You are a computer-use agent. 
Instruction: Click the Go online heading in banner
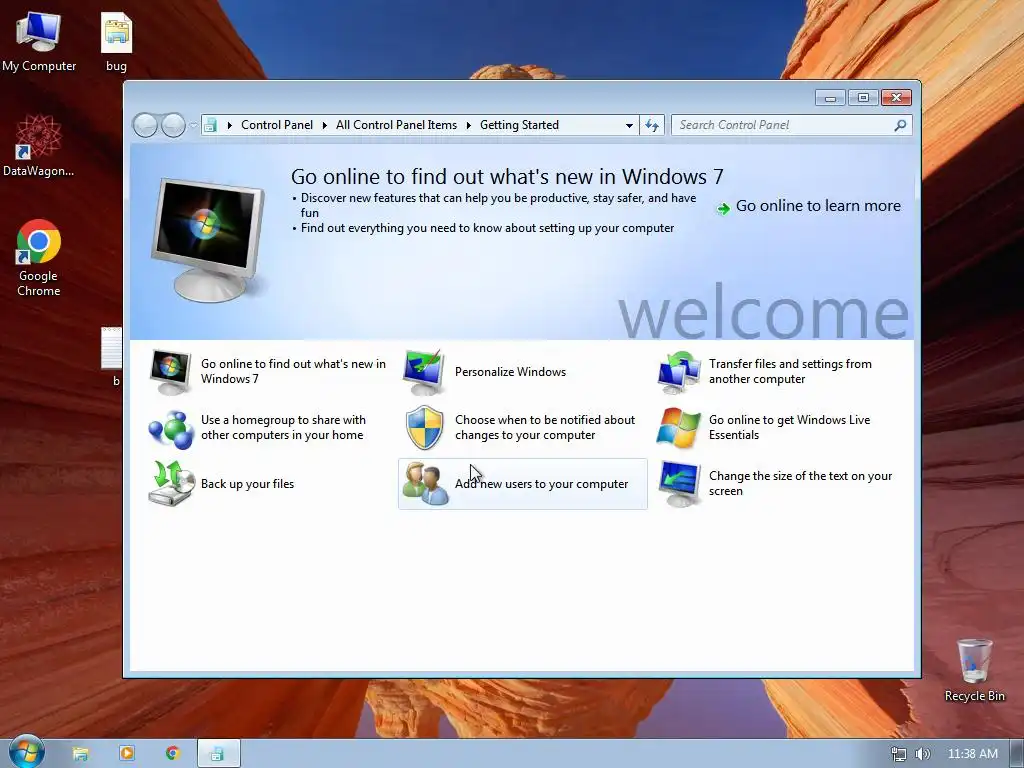click(x=507, y=176)
